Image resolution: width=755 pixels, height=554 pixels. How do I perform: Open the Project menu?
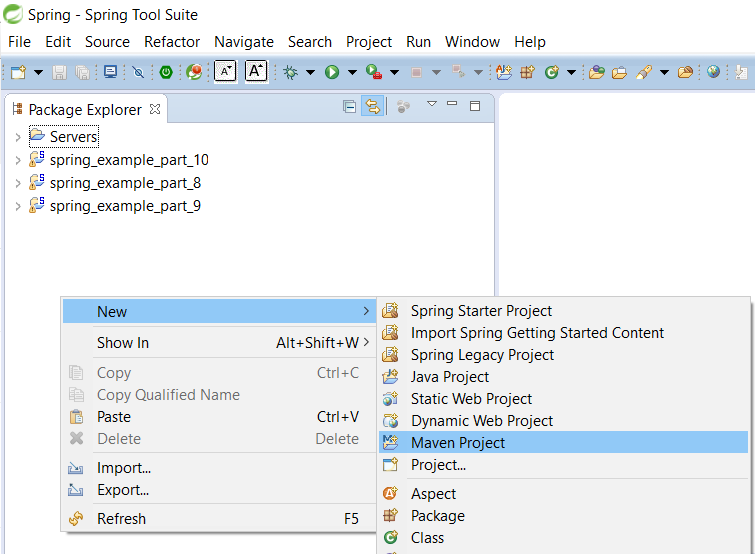pos(369,42)
